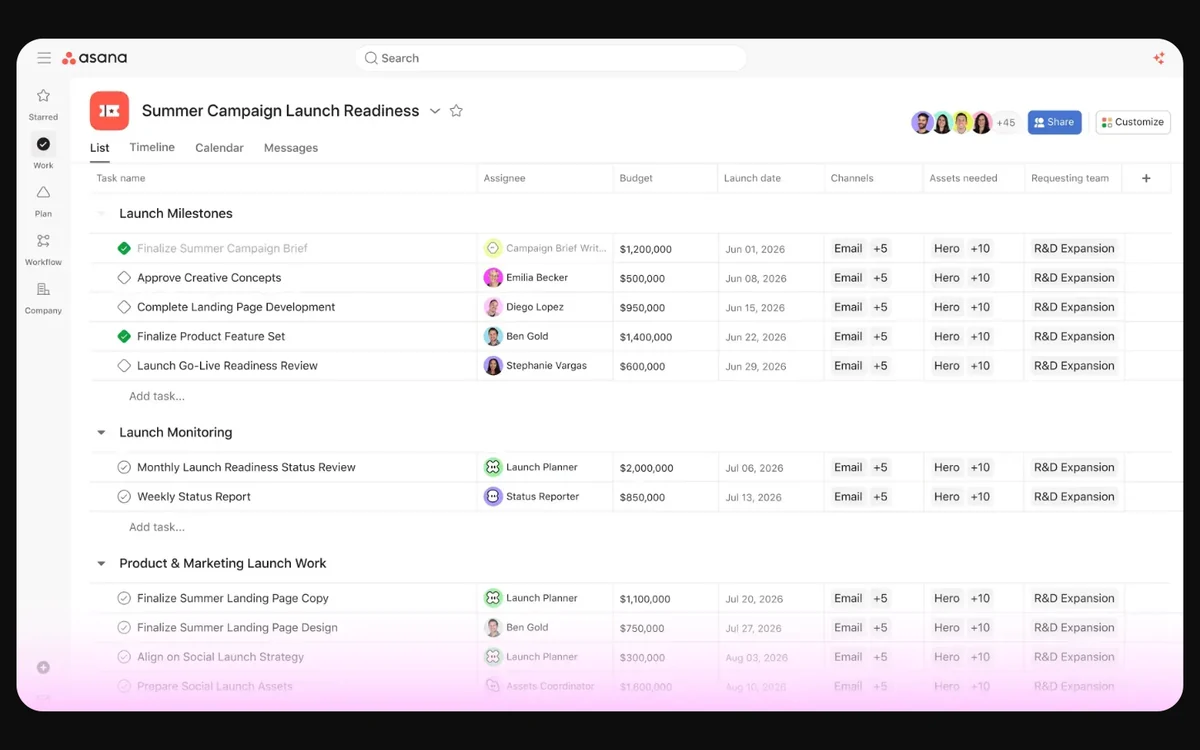Mark Monthly Launch Readiness Status Review complete

point(124,467)
